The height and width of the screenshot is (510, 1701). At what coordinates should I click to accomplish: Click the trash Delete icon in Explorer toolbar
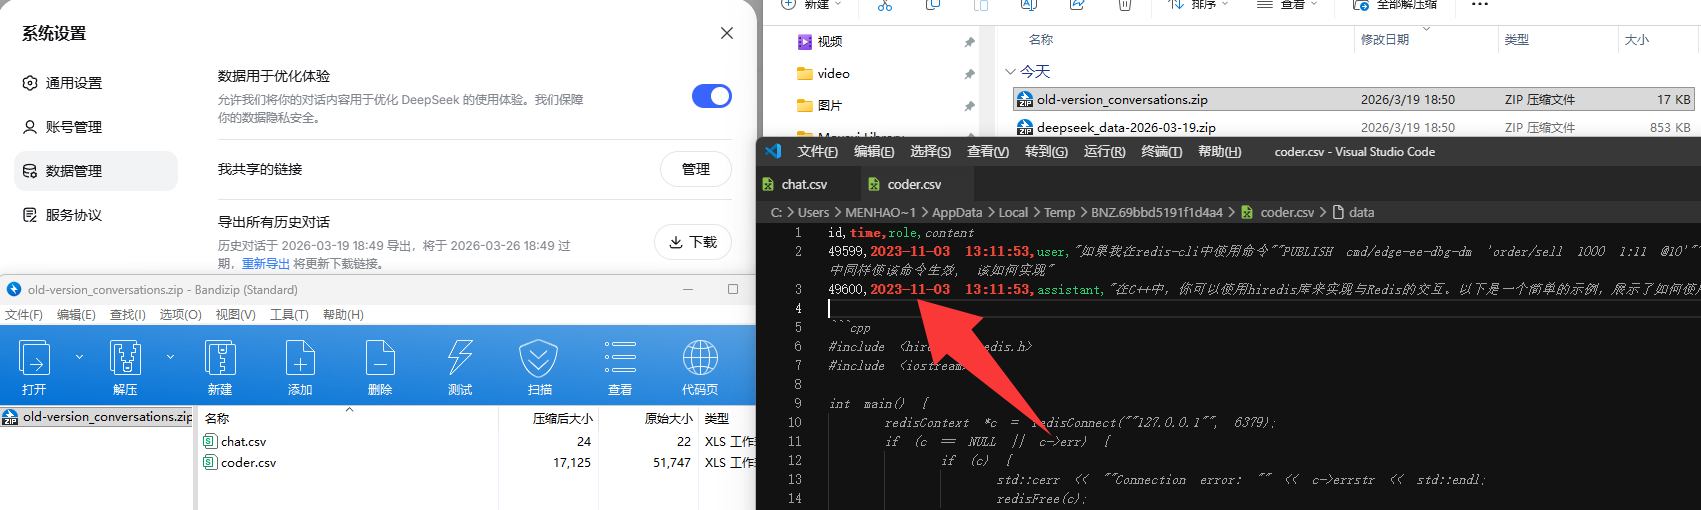(1125, 5)
